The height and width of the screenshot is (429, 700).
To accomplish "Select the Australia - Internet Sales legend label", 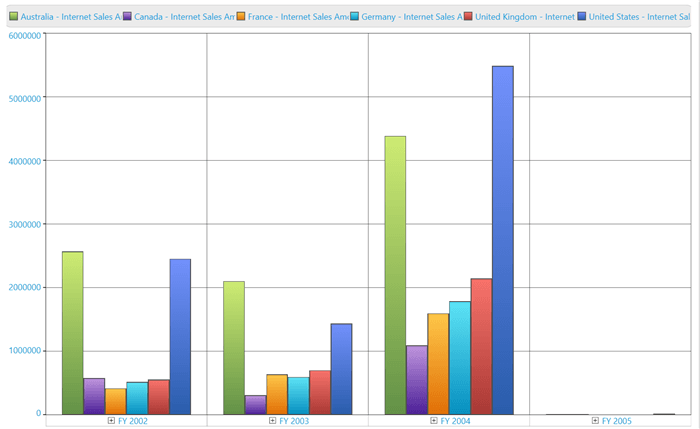I will tap(71, 17).
